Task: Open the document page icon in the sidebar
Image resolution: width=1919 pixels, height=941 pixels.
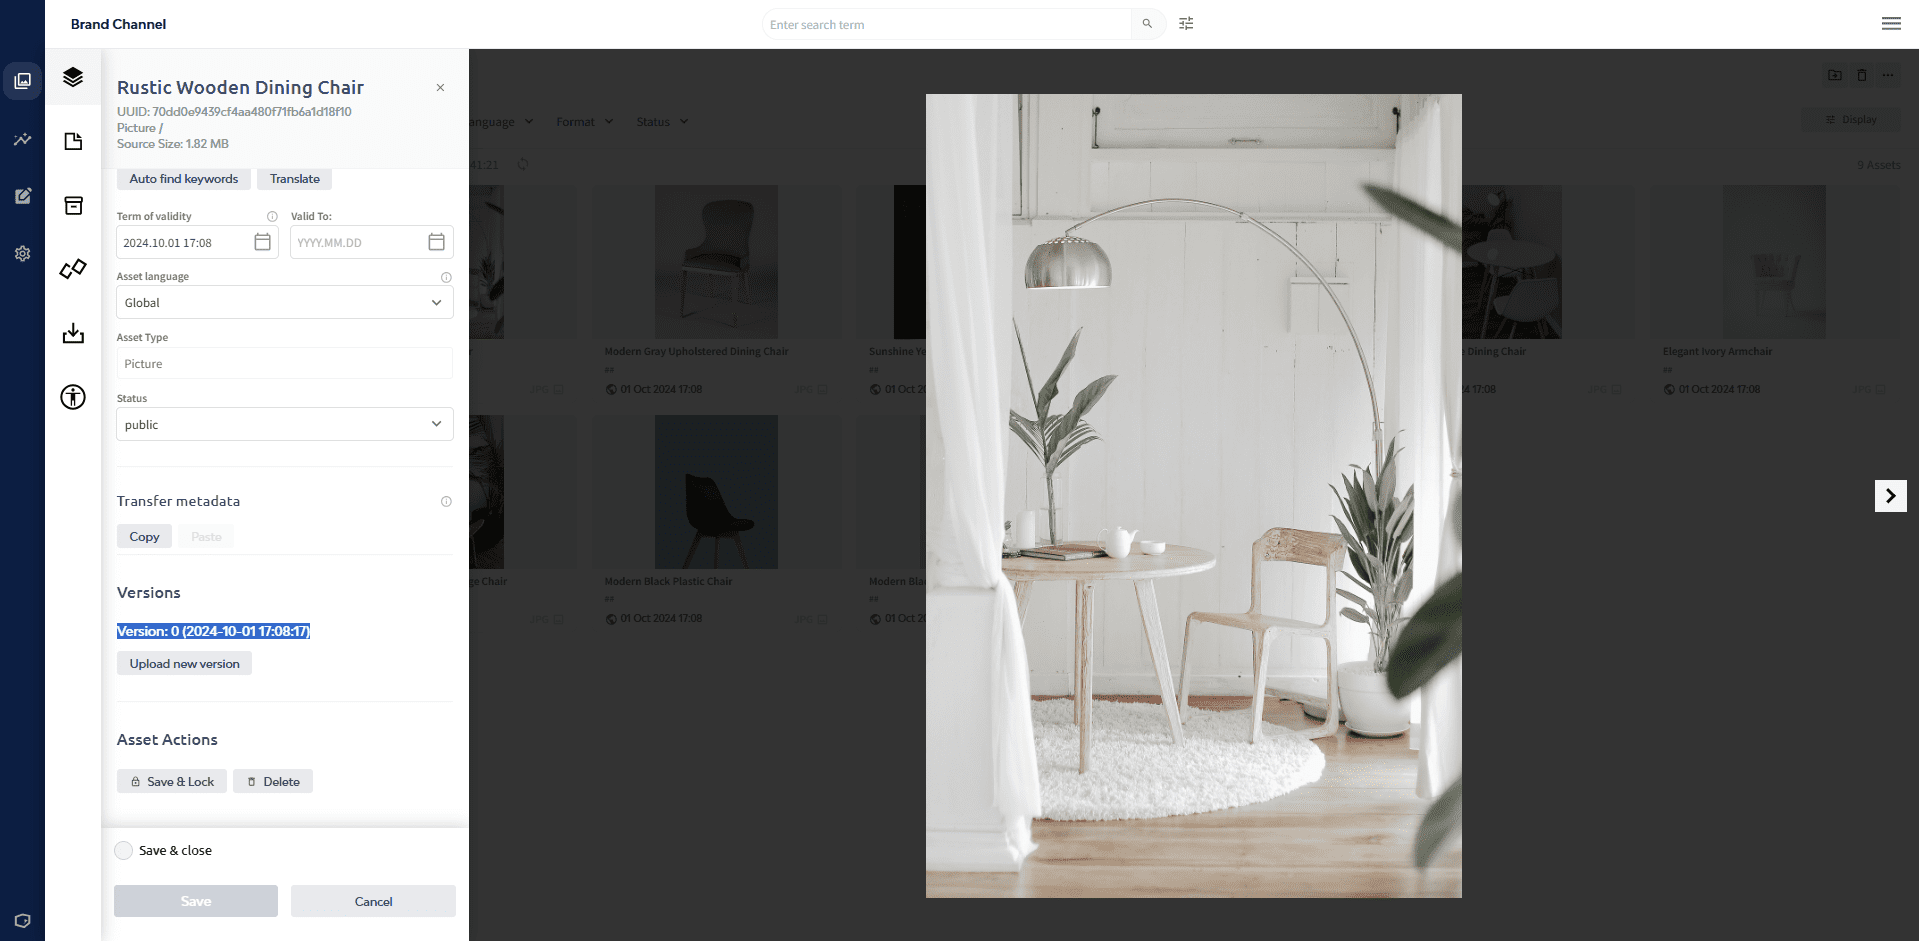Action: point(73,141)
